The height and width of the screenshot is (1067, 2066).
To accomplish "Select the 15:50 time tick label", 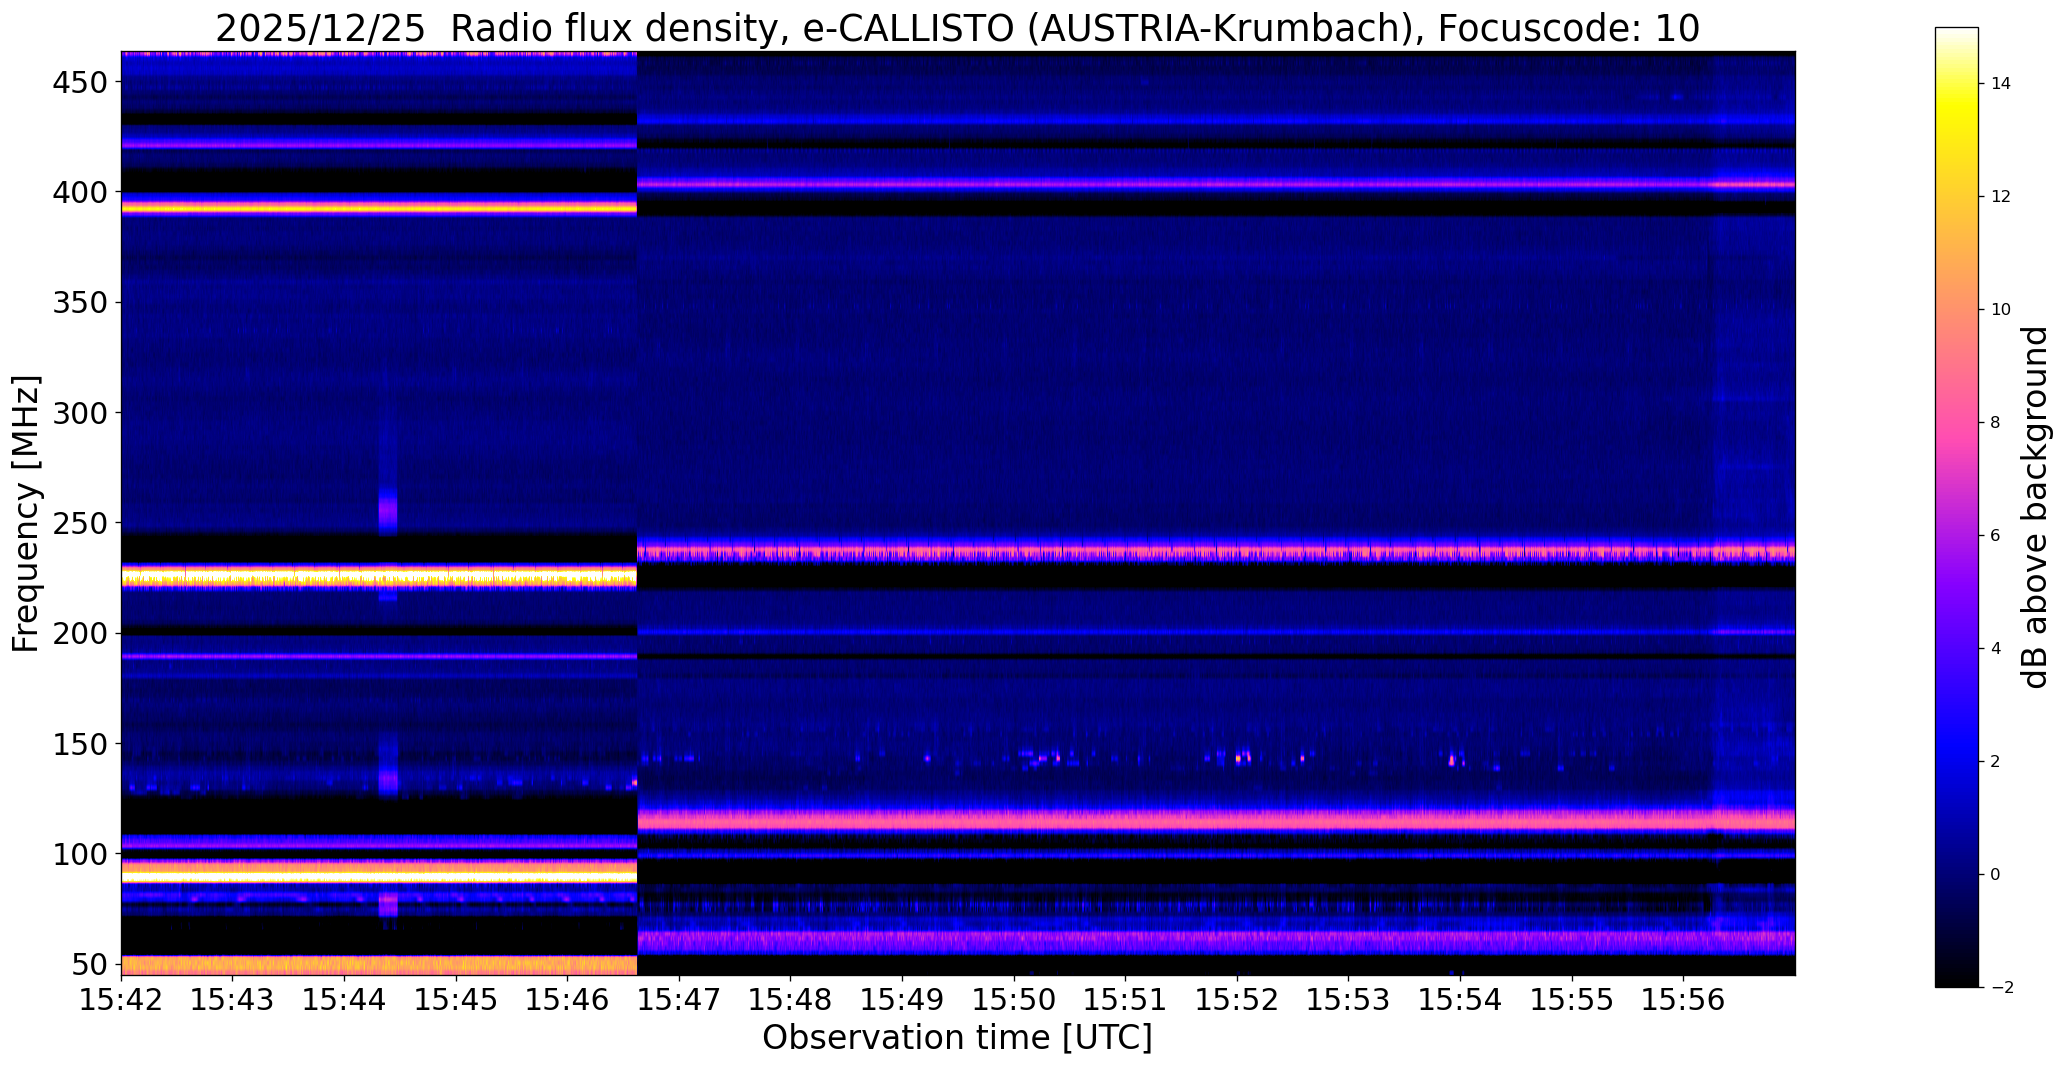I will 1014,1001.
